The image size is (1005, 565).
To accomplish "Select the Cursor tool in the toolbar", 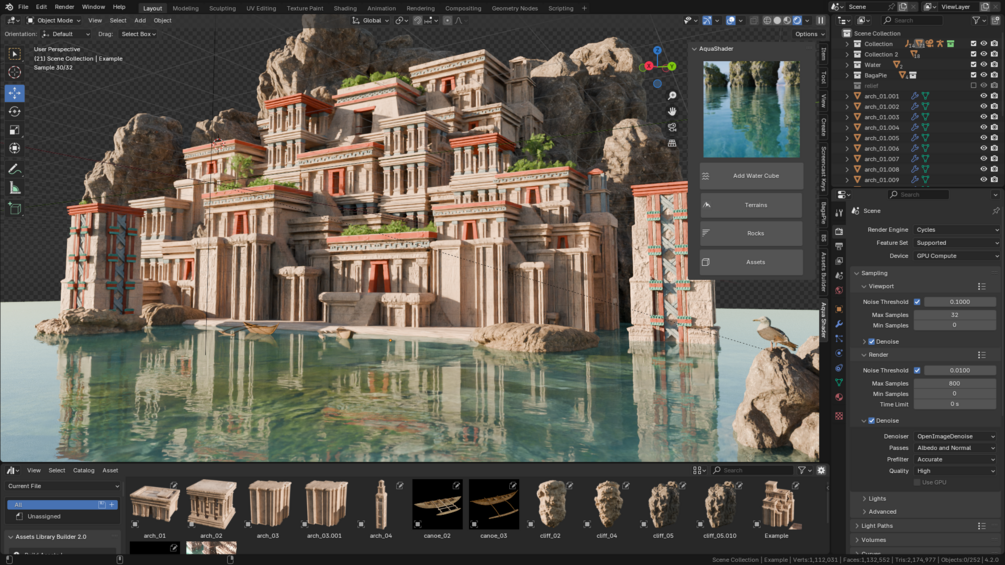I will 14,72.
